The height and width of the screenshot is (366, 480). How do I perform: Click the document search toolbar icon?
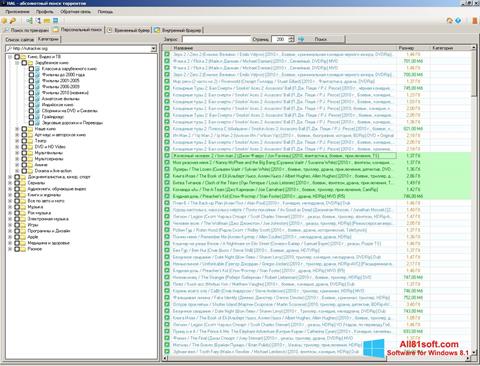pyautogui.click(x=38, y=21)
